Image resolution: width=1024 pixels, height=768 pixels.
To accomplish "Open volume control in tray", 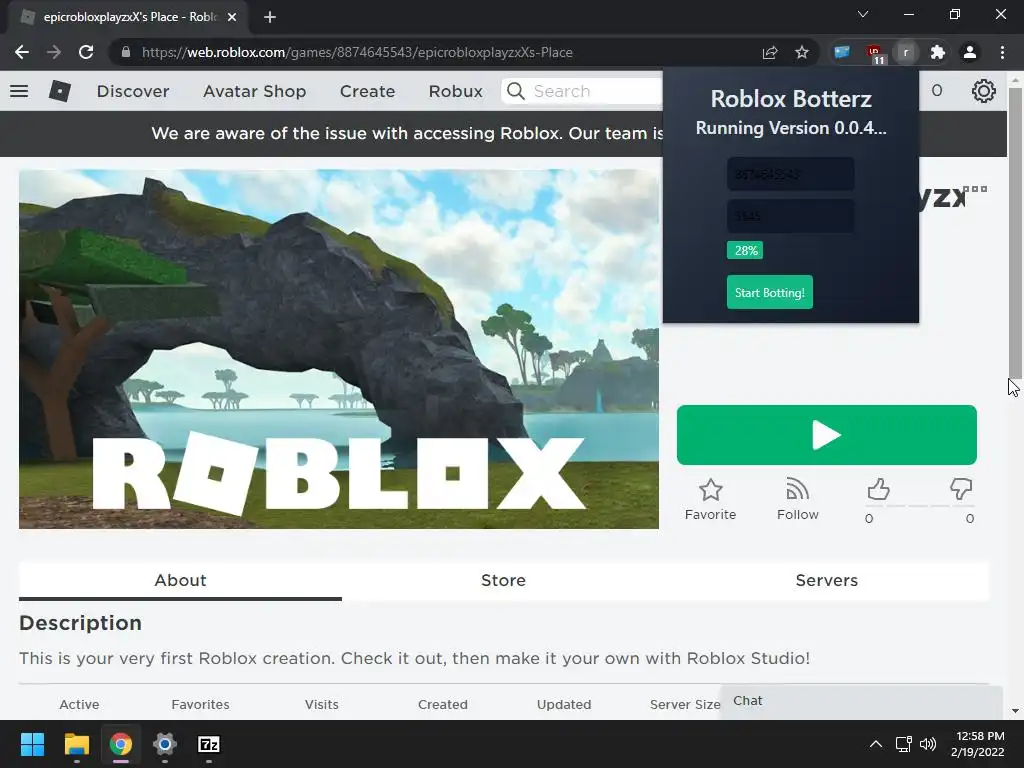I will (927, 744).
